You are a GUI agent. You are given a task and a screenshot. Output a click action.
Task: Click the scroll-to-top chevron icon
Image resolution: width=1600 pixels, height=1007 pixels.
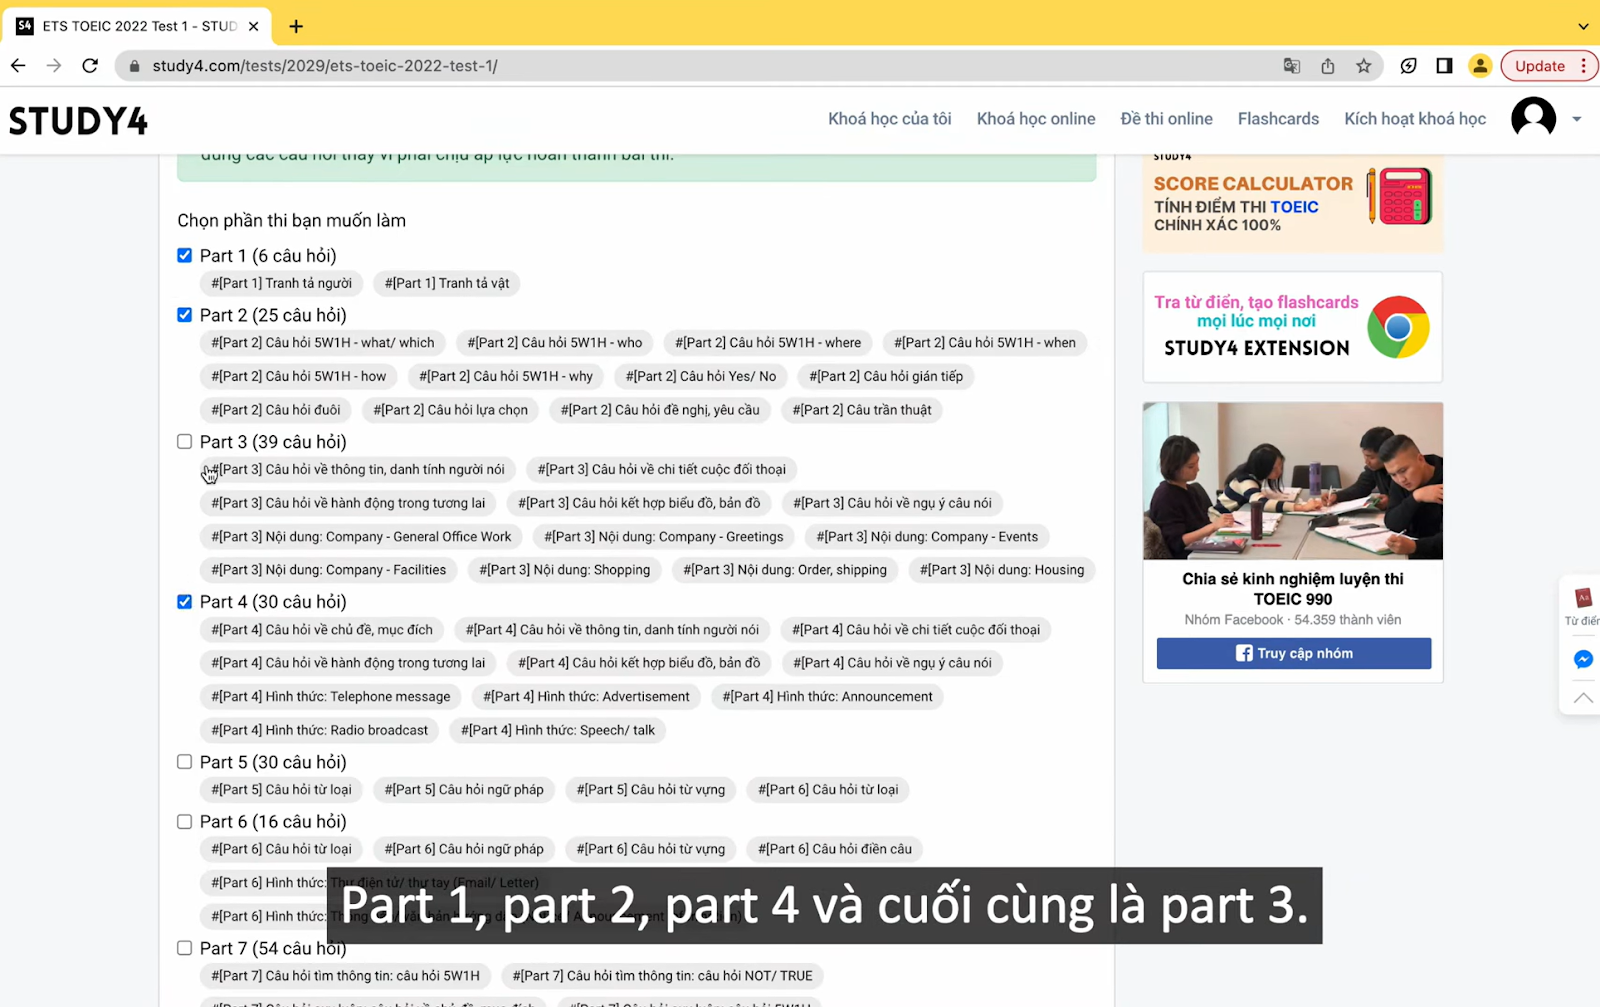tap(1583, 698)
